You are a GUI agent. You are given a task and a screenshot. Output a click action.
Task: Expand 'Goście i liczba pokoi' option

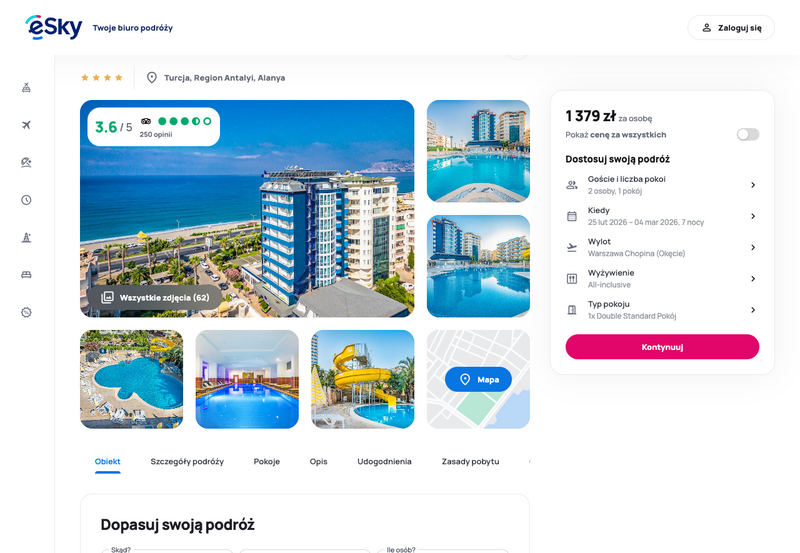pos(662,185)
